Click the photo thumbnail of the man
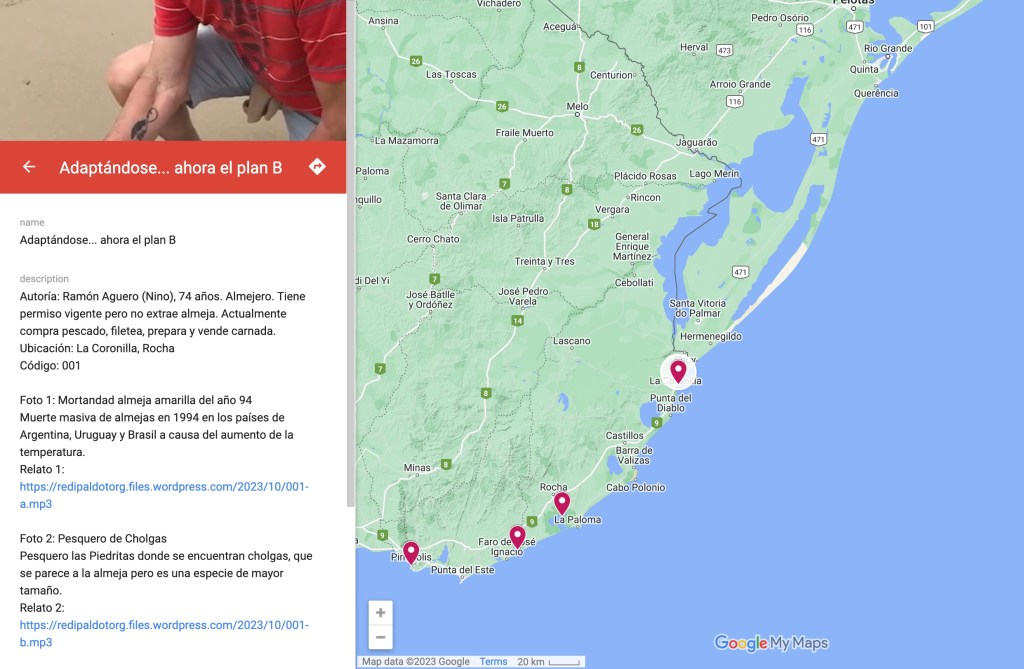 tap(173, 70)
